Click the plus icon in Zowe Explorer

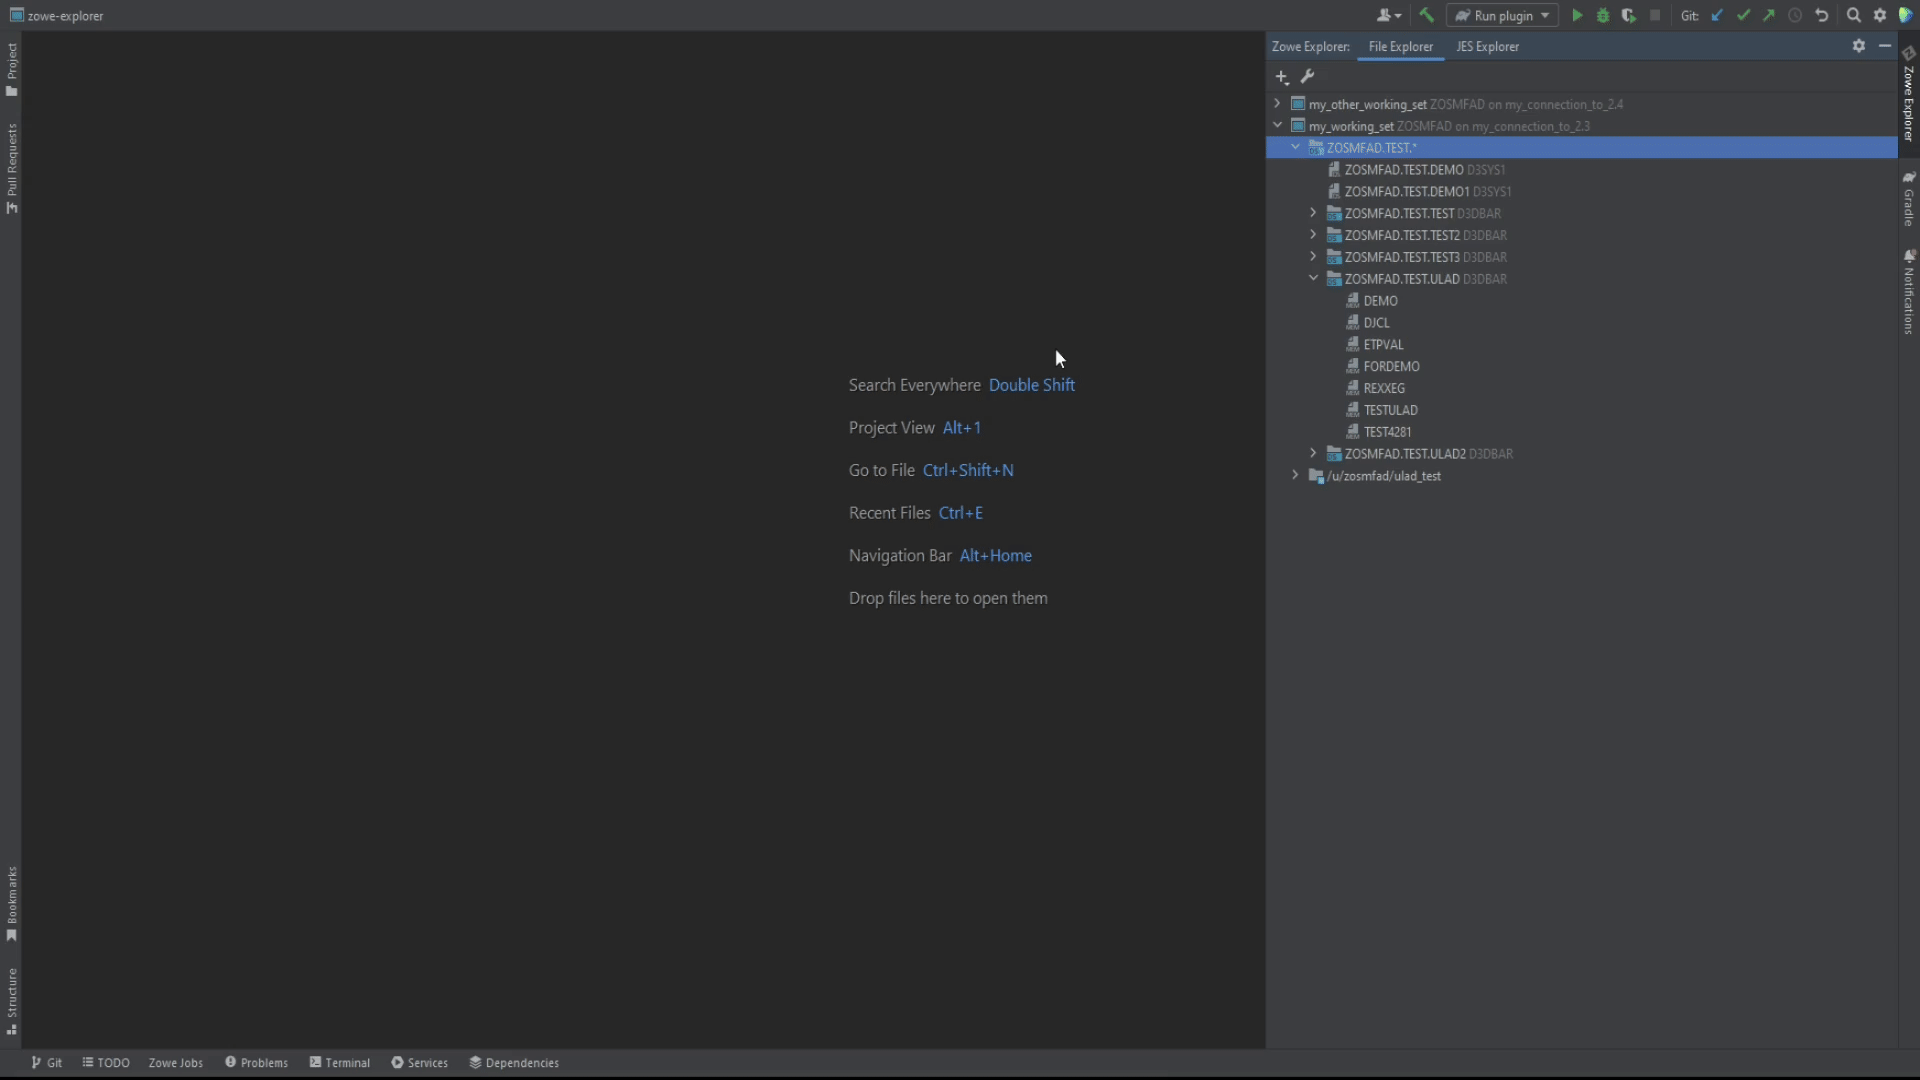(1281, 77)
